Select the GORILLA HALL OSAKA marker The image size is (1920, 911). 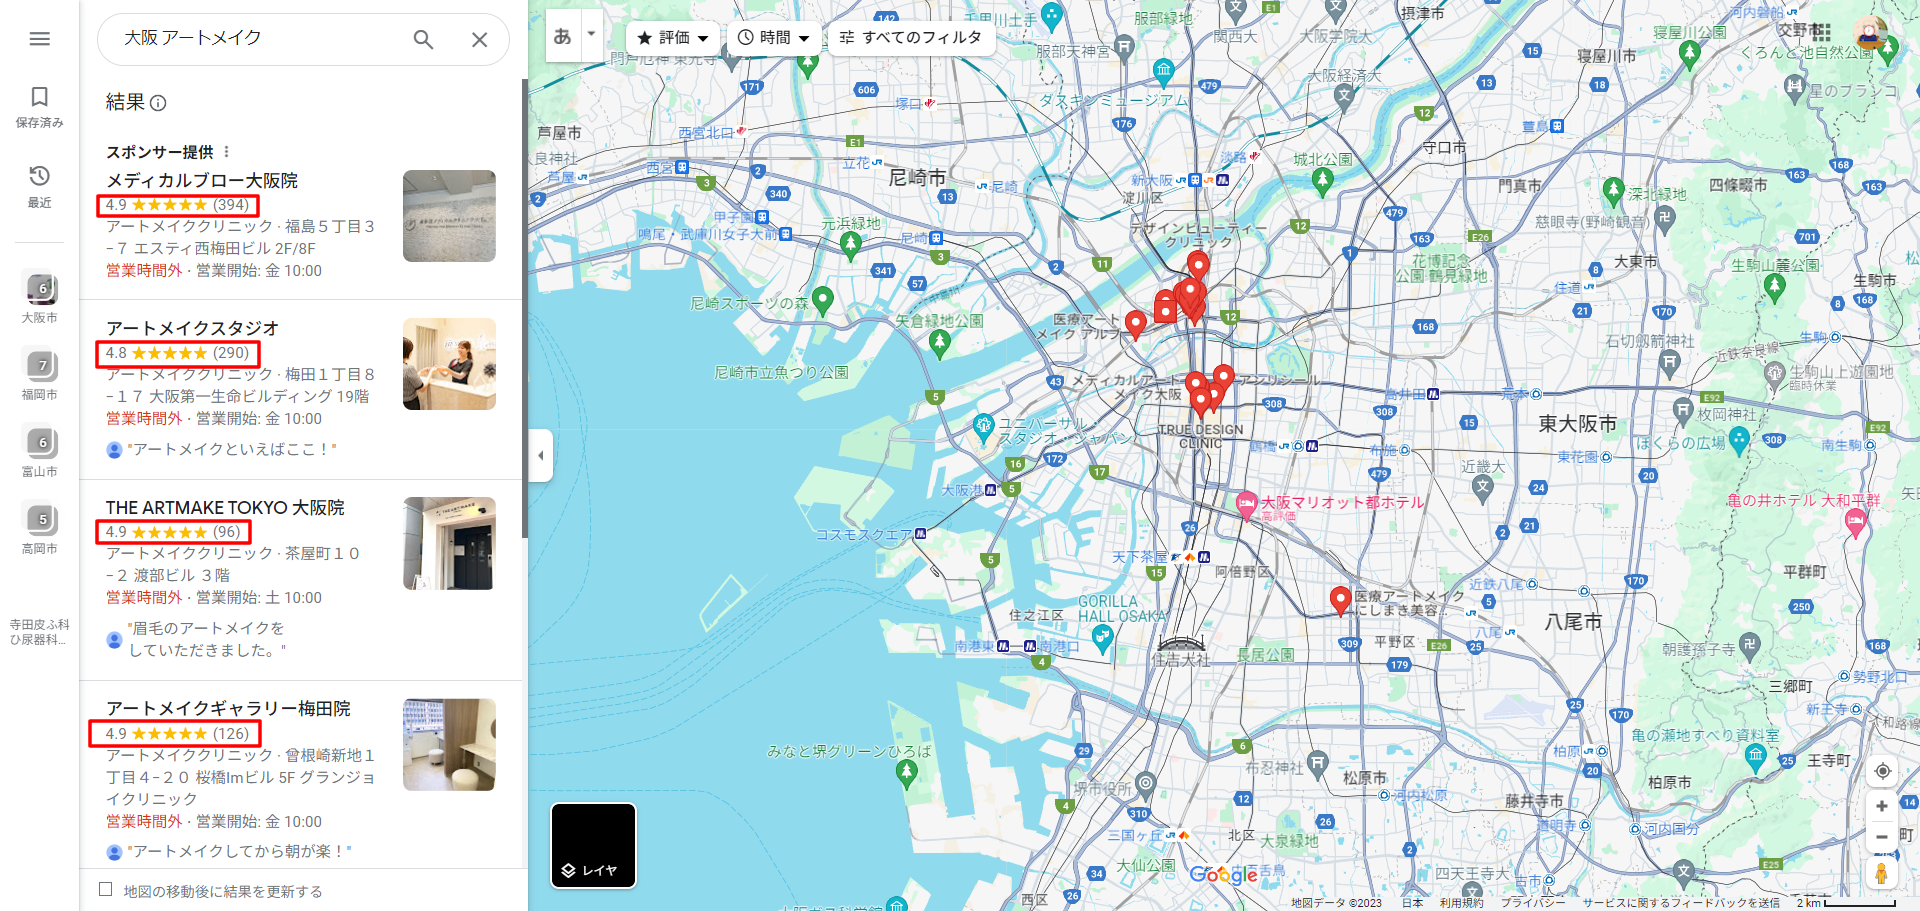pyautogui.click(x=1102, y=638)
